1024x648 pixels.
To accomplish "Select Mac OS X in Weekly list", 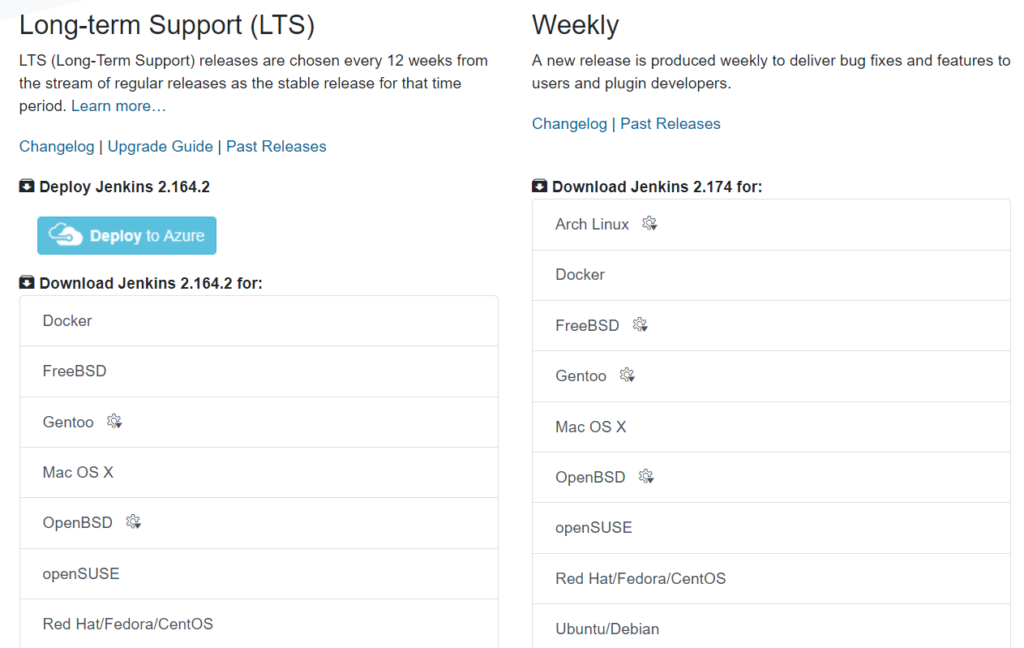I will (771, 427).
